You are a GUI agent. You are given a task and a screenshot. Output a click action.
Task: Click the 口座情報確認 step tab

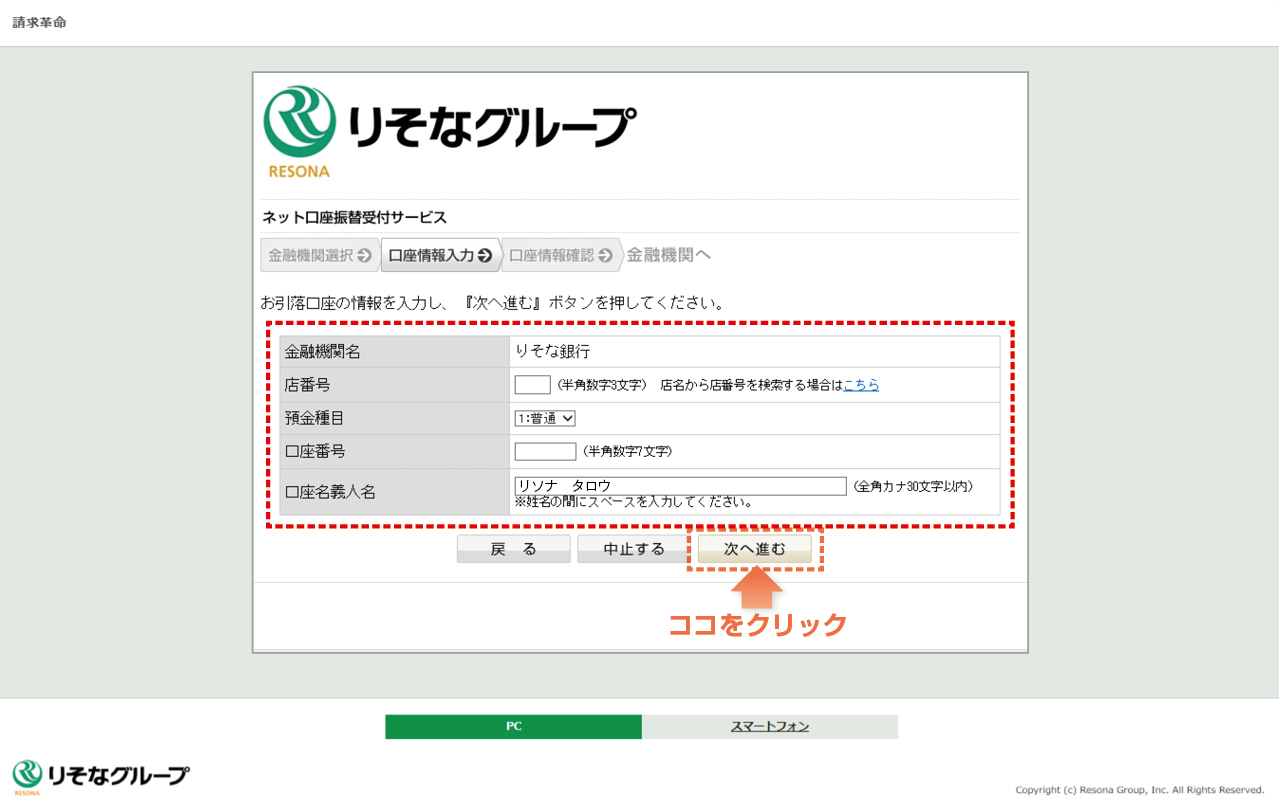click(561, 255)
